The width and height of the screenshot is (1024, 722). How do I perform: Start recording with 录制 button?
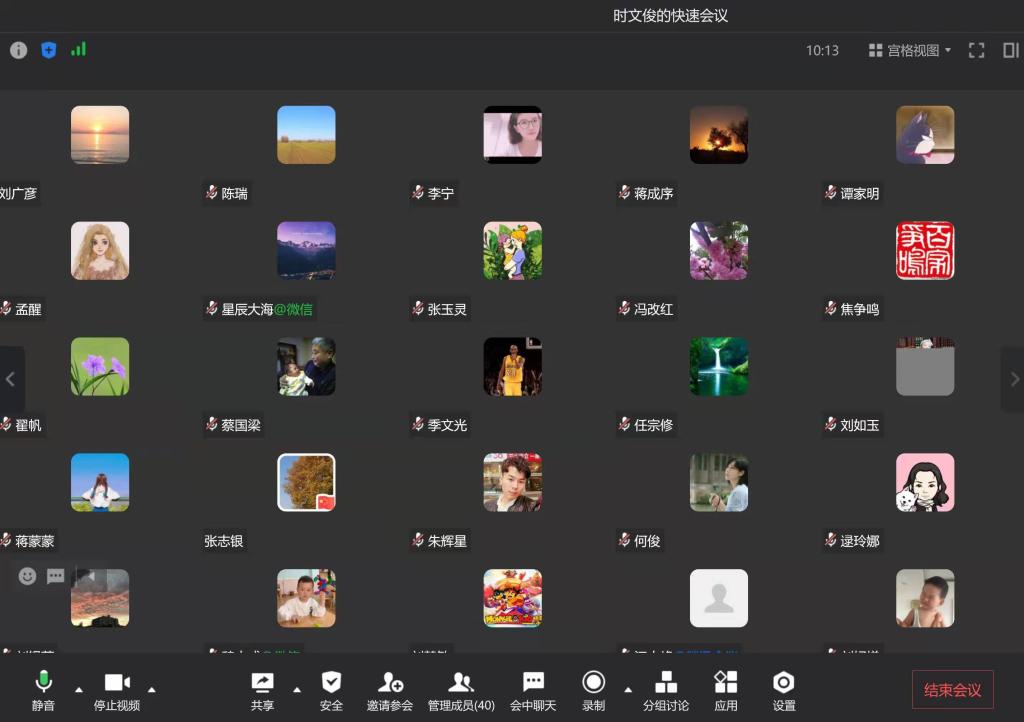pyautogui.click(x=593, y=690)
